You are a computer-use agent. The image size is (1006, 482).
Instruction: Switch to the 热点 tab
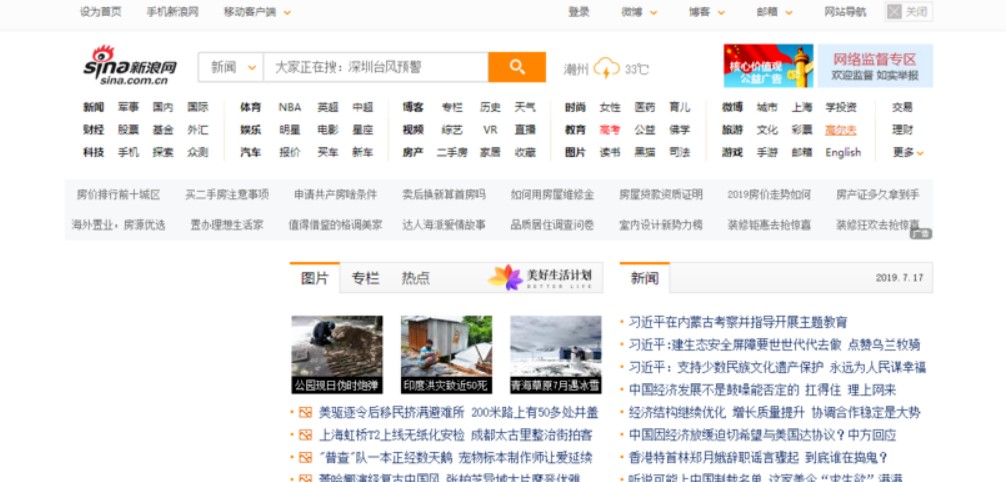pyautogui.click(x=415, y=278)
